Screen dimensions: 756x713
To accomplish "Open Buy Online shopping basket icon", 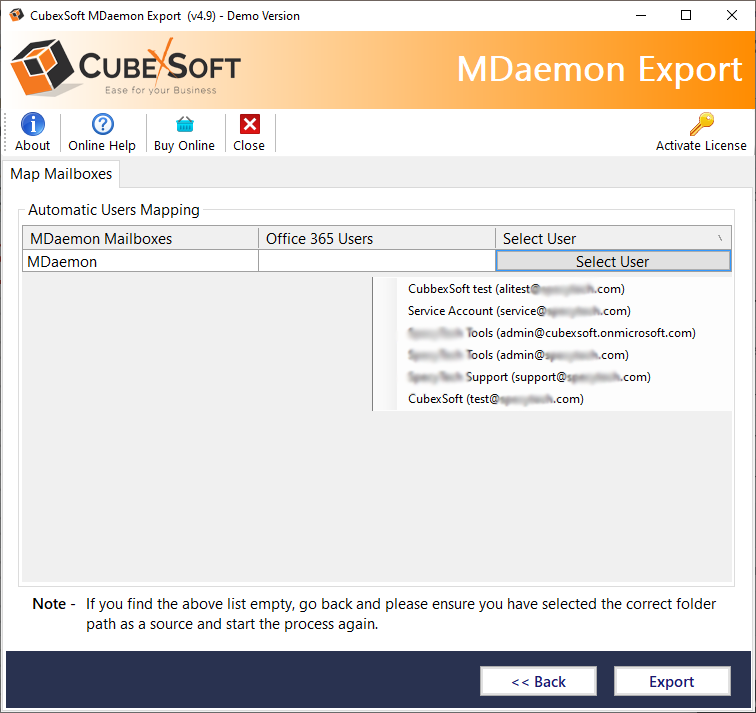I will point(184,124).
